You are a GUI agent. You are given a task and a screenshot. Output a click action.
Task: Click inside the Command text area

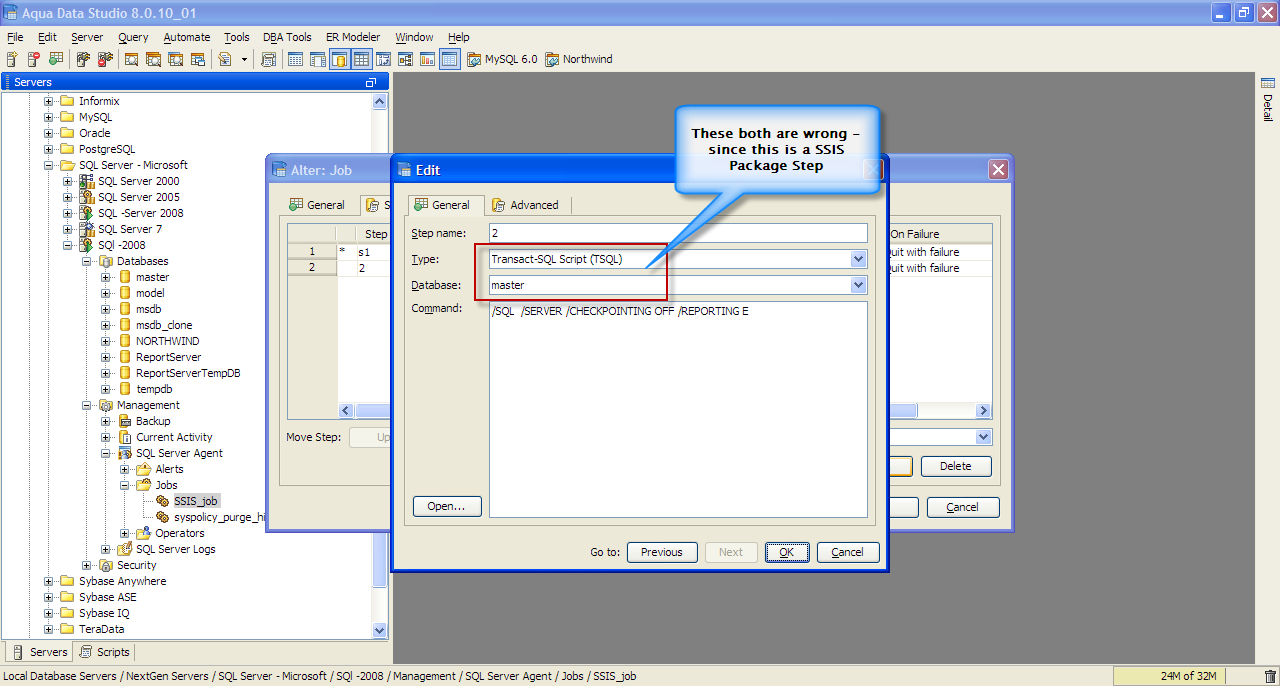678,410
